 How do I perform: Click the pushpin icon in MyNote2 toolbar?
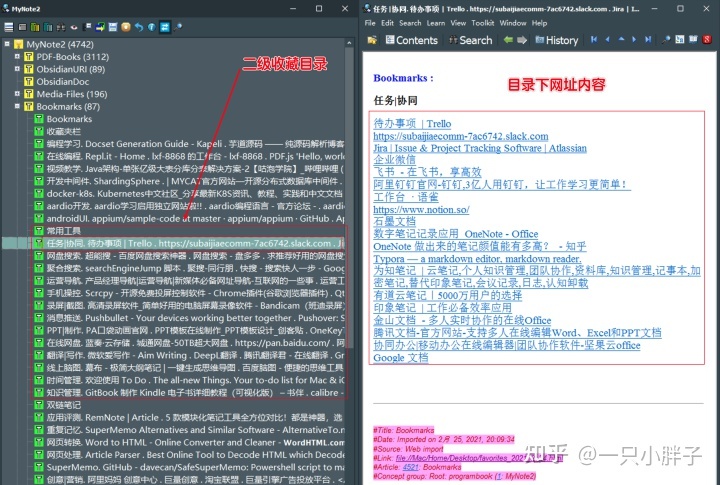pos(178,27)
